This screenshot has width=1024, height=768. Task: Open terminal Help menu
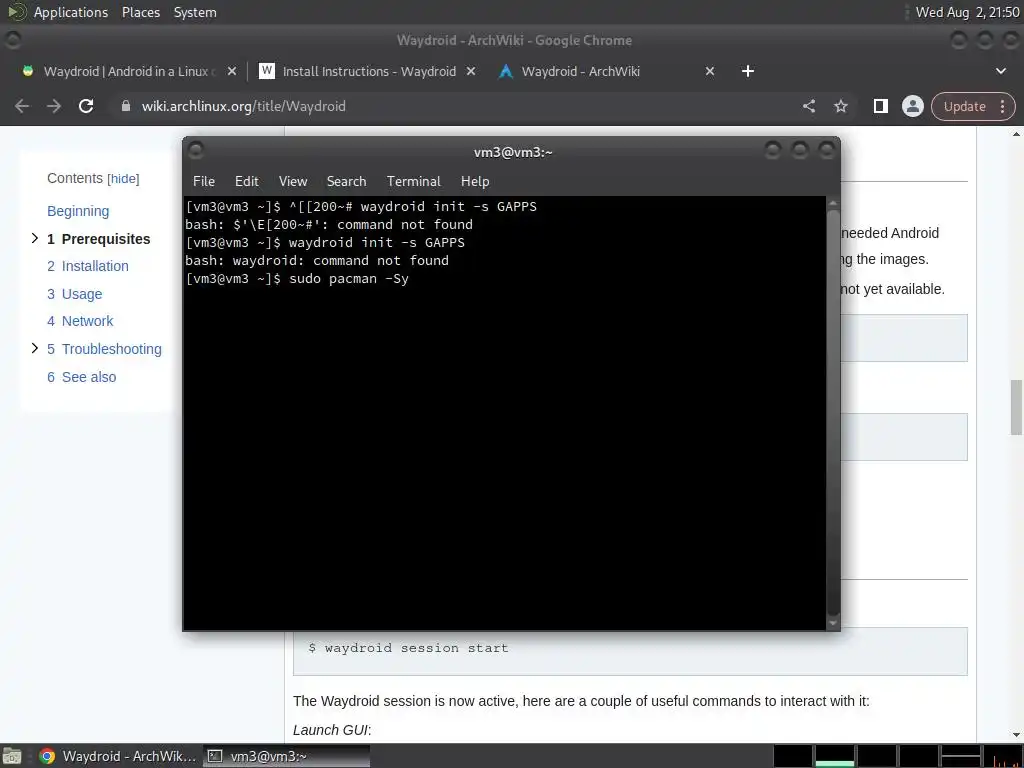coord(475,182)
